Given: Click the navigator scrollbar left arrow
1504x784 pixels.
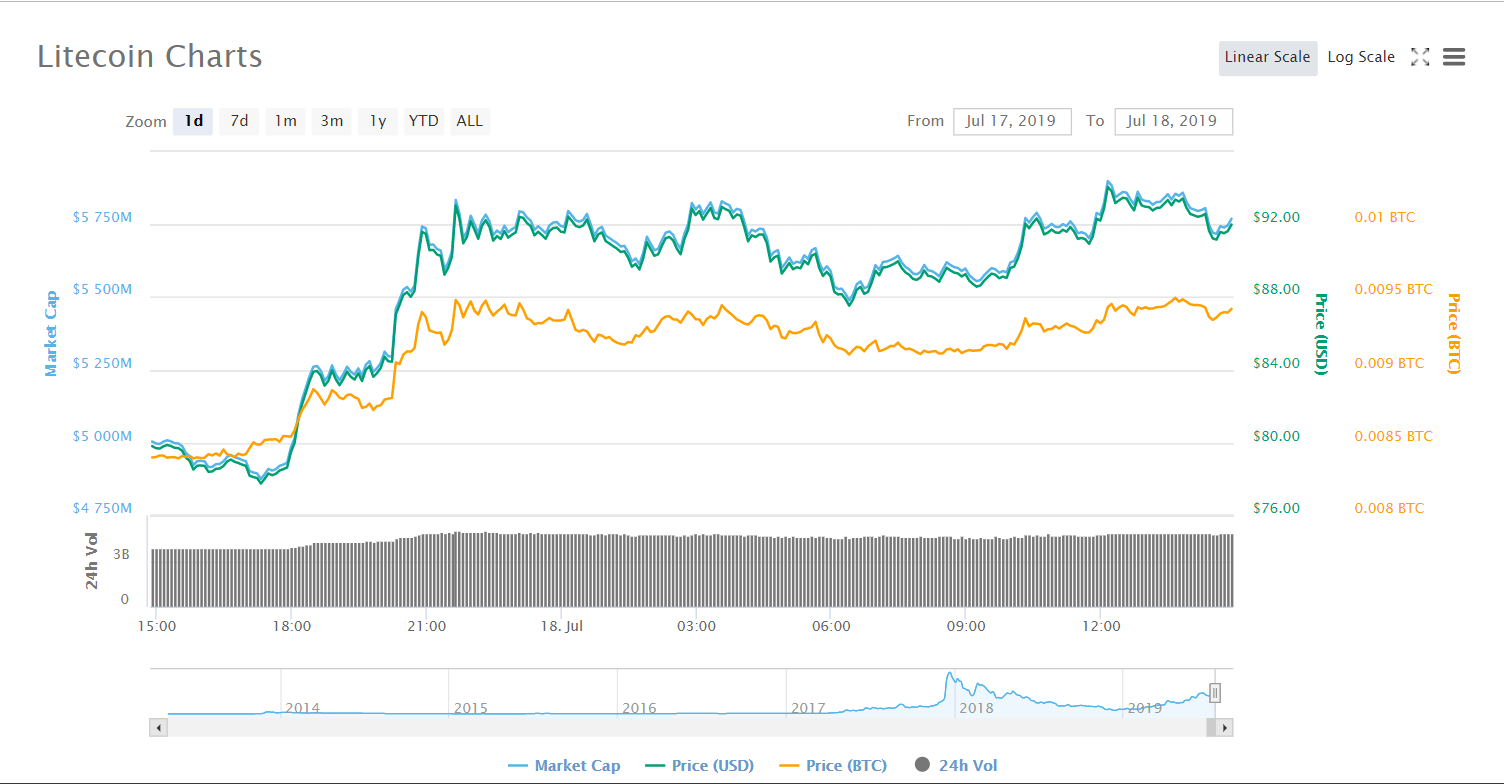Looking at the screenshot, I should (158, 727).
